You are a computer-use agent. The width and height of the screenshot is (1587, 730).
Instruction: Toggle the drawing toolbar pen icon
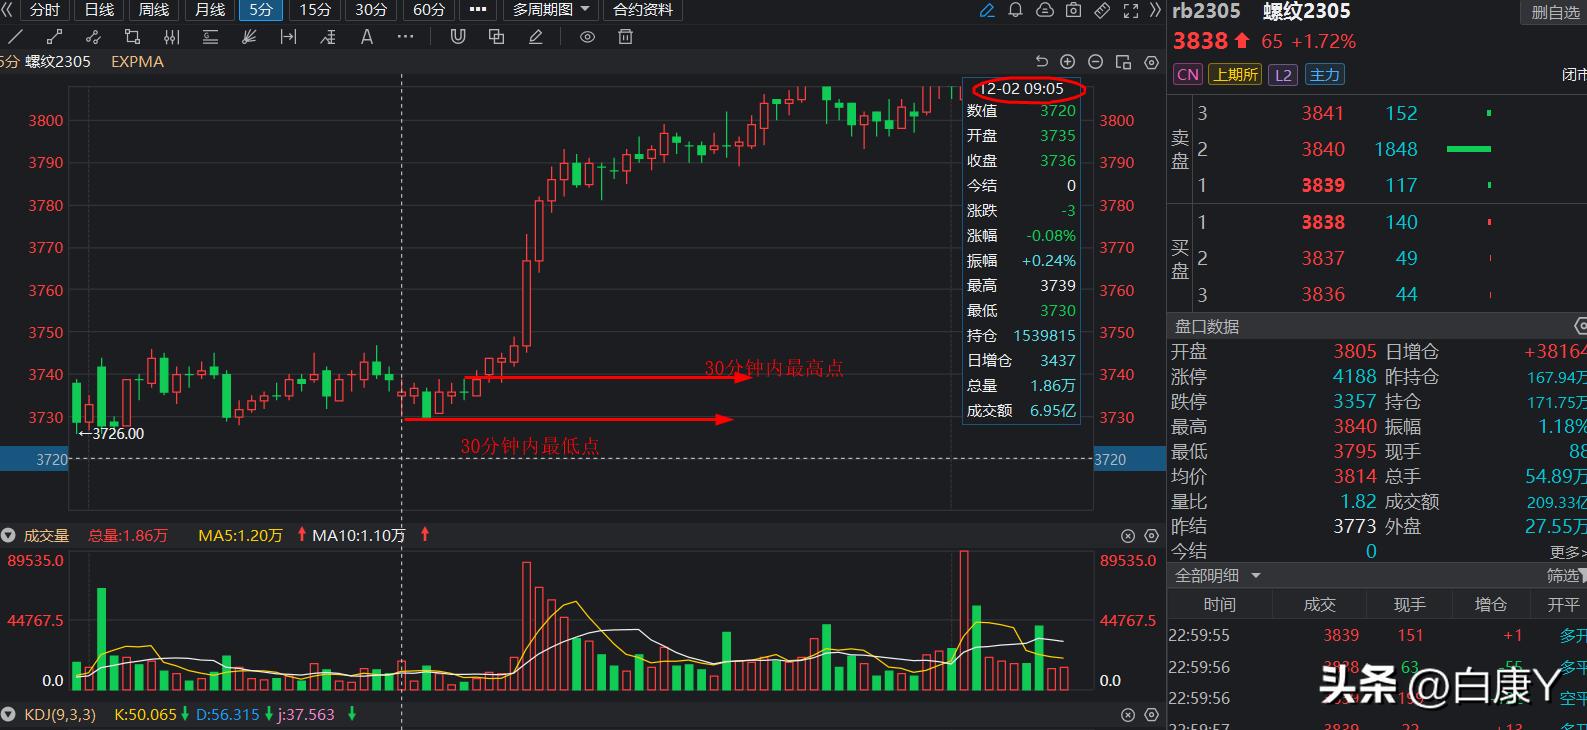pos(987,10)
